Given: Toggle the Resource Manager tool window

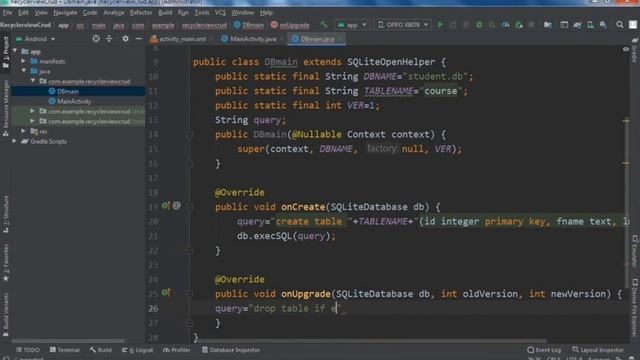Looking at the screenshot, I should 6,108.
